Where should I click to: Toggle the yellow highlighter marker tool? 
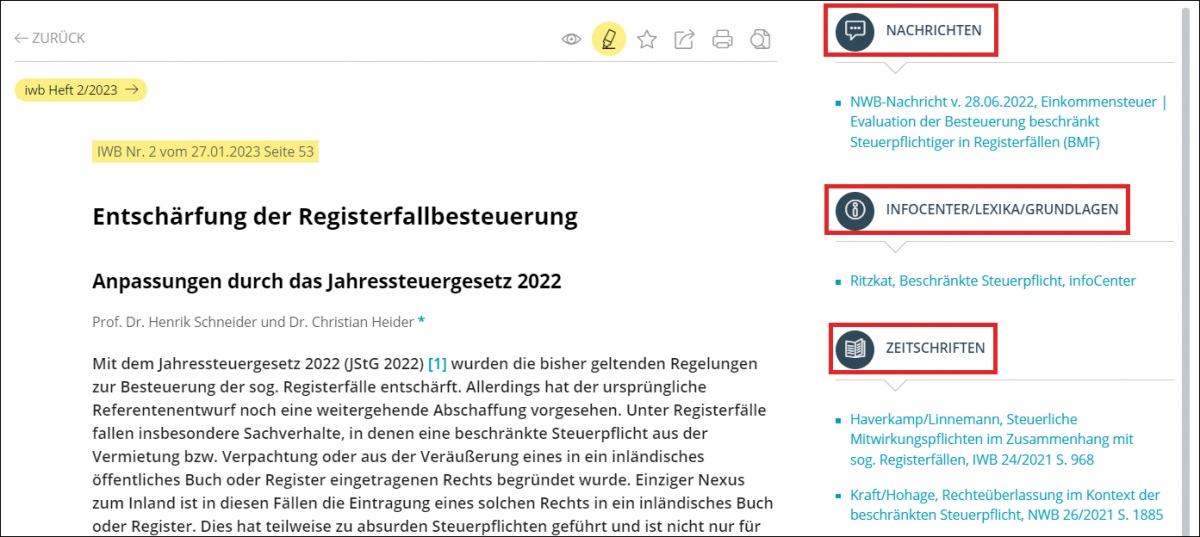608,39
